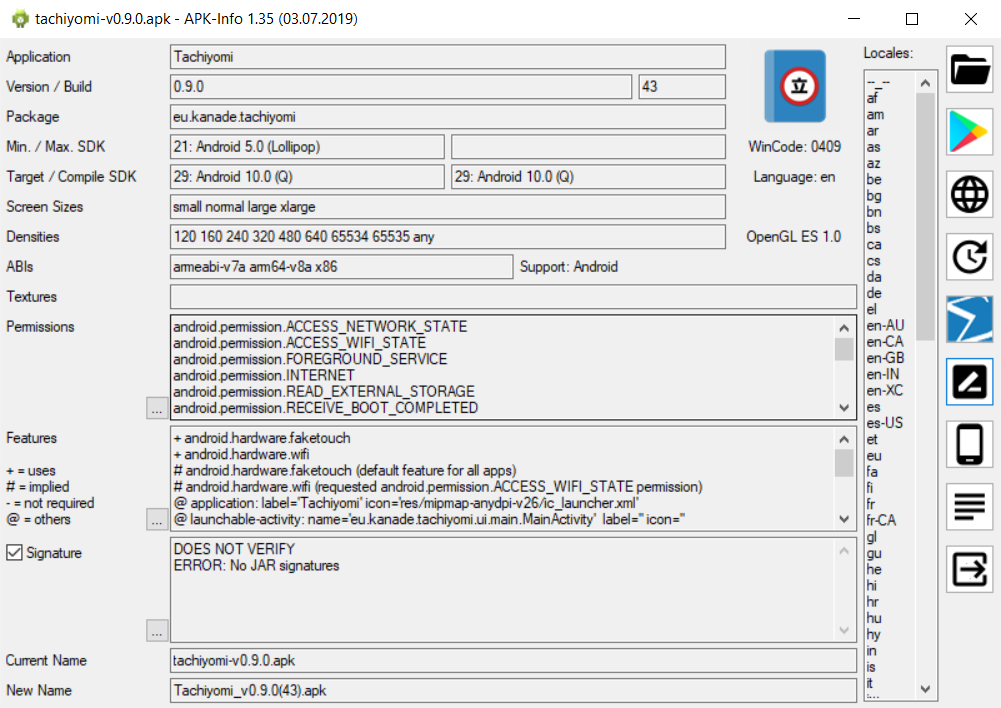Select android.permission.INTERNET line
Image resolution: width=1001 pixels, height=708 pixels.
[x=264, y=375]
